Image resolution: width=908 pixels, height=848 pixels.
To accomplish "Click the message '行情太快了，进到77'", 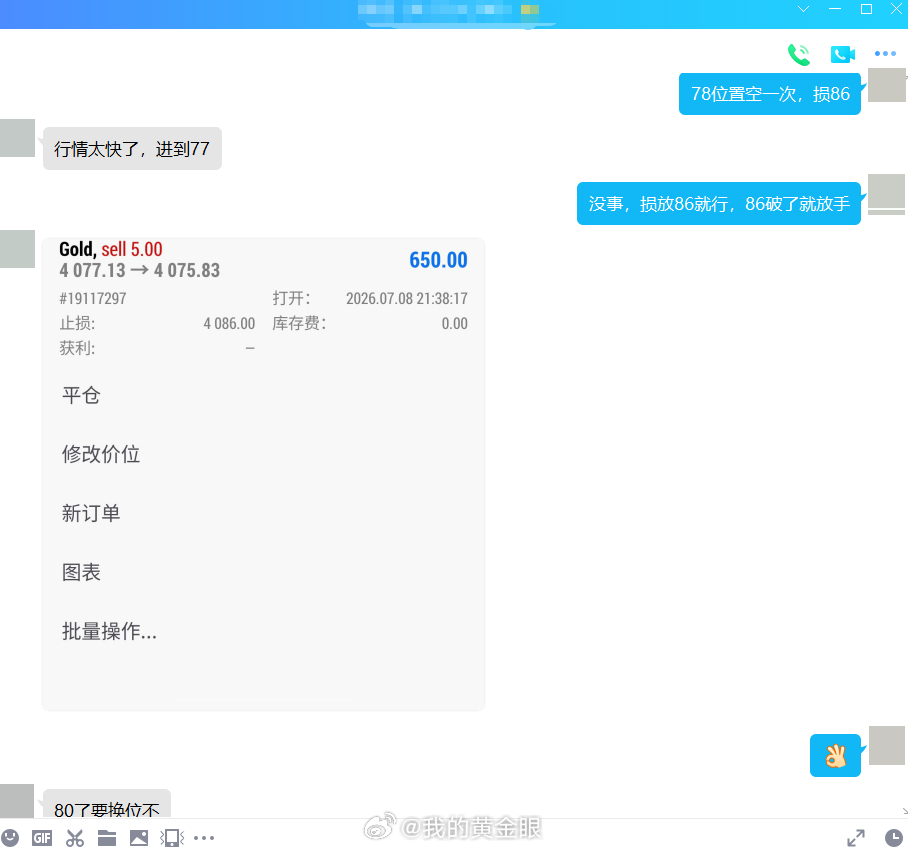I will (132, 149).
